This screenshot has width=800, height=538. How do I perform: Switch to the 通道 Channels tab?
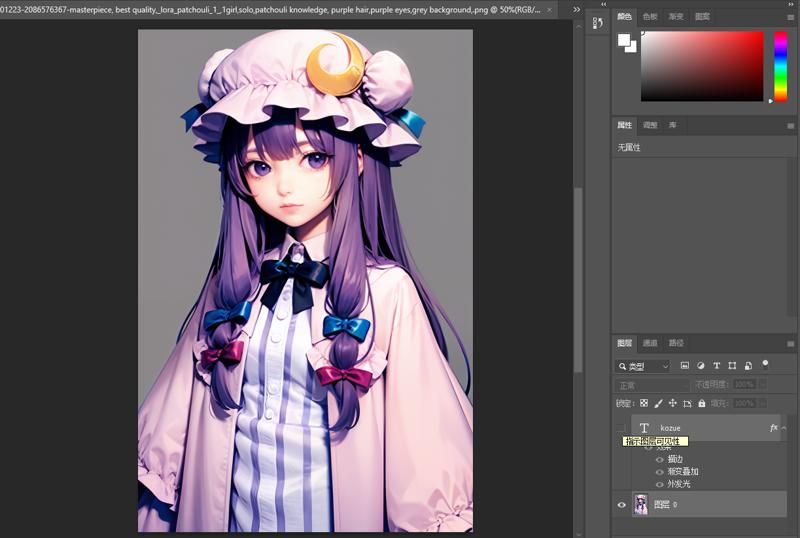coord(649,343)
